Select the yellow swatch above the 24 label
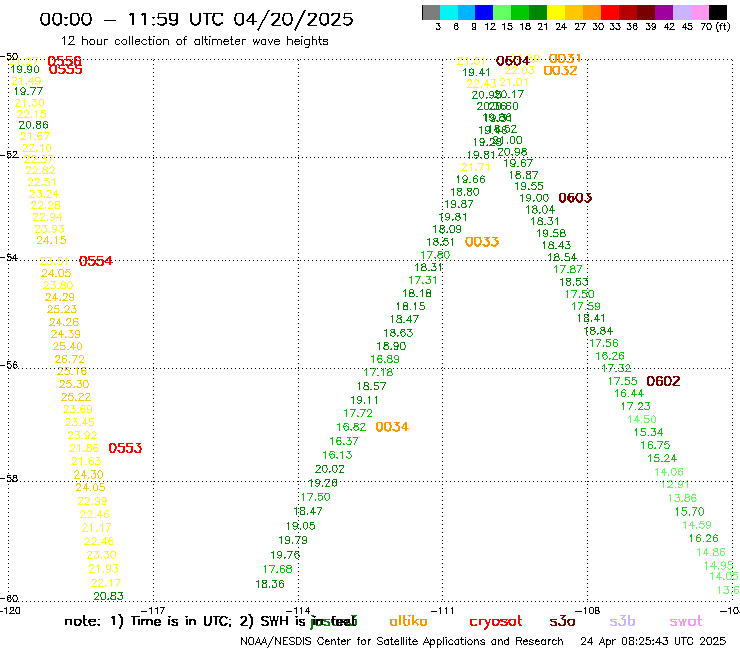740x650 pixels. [x=556, y=12]
